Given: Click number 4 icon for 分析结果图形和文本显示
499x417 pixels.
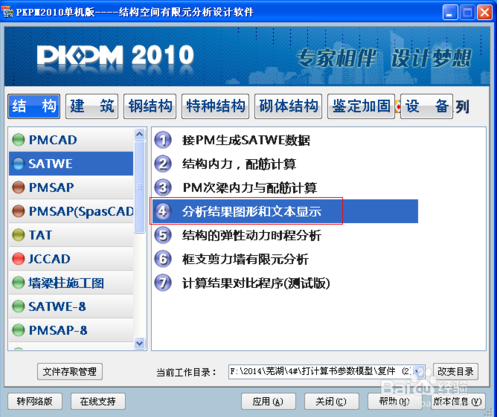Looking at the screenshot, I should pyautogui.click(x=163, y=211).
